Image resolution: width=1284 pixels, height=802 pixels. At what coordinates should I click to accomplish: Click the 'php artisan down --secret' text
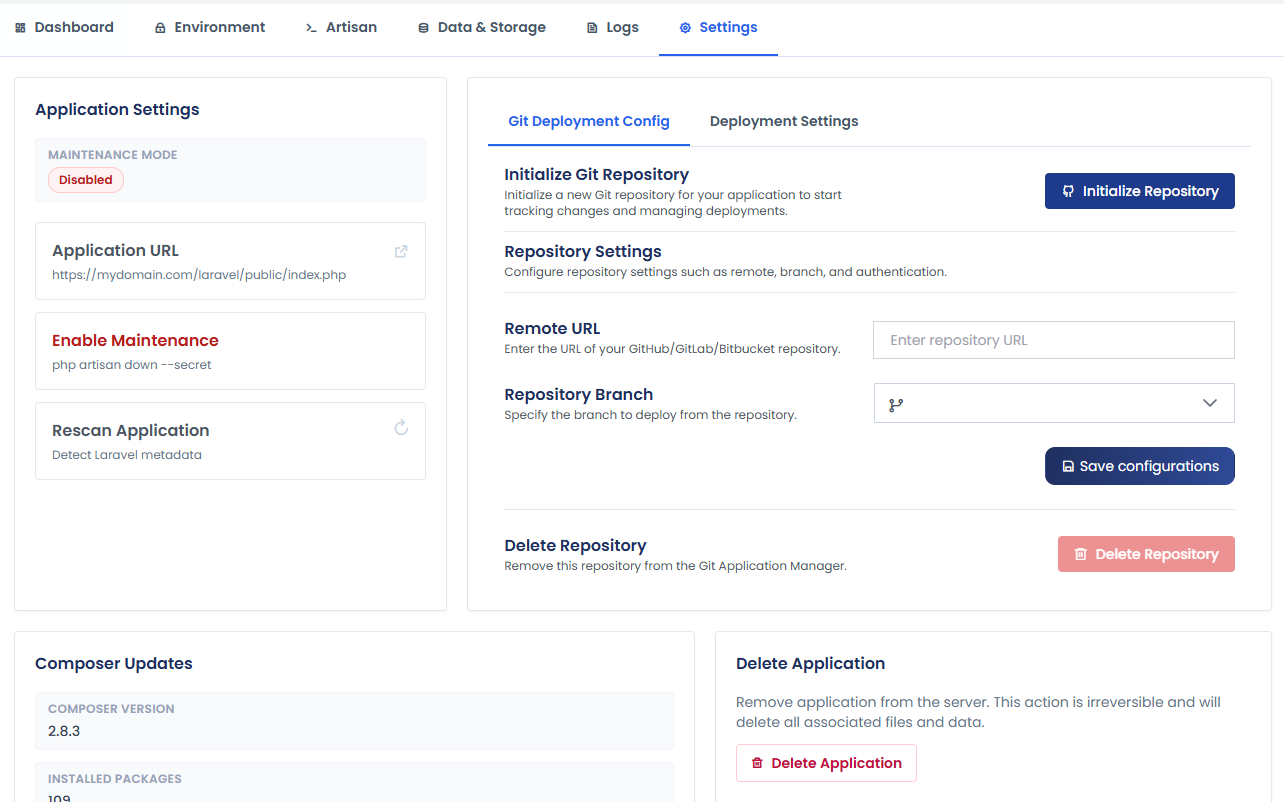click(132, 365)
